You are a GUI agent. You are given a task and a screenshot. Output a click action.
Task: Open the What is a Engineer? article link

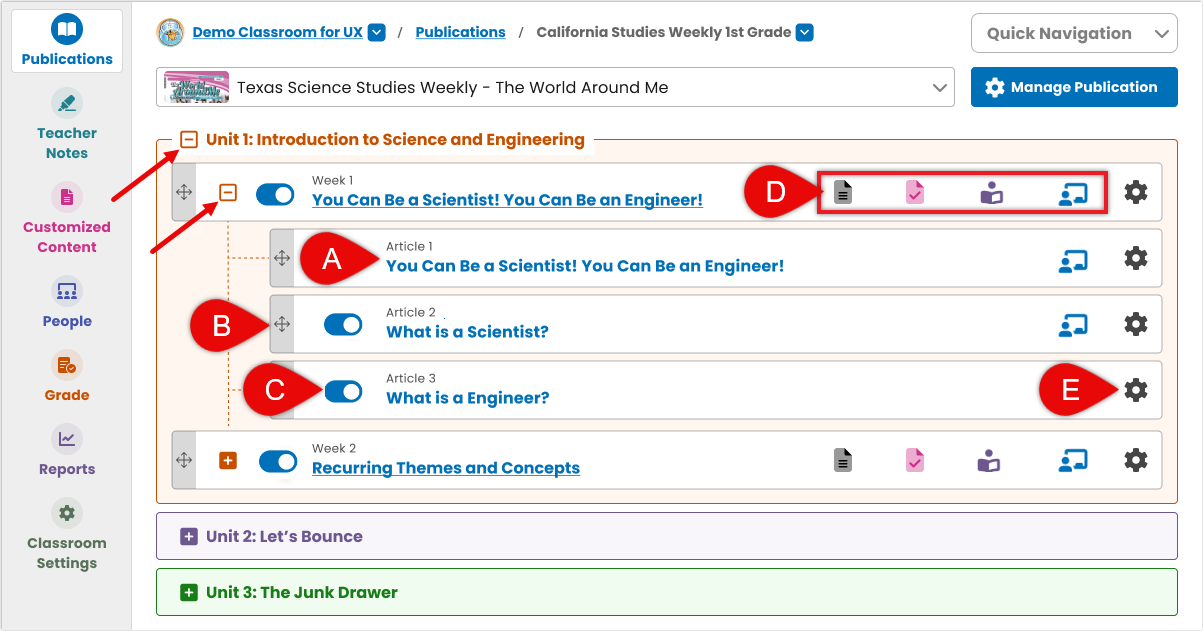coord(468,398)
